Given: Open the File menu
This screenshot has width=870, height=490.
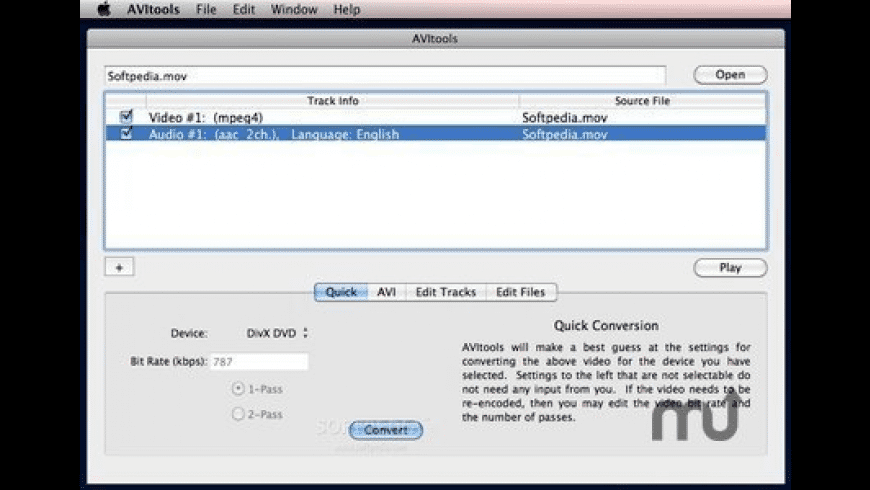Looking at the screenshot, I should (x=206, y=9).
